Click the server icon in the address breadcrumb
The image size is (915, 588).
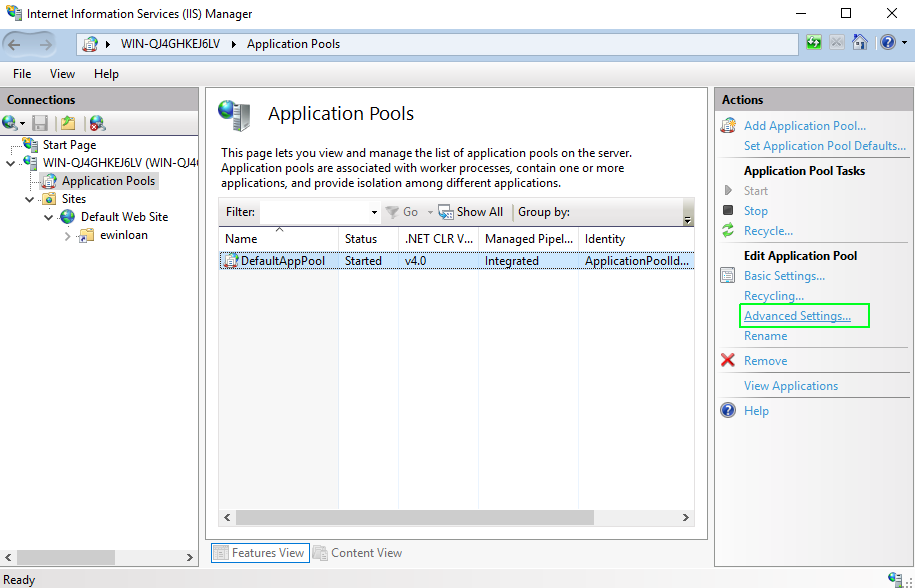(90, 44)
